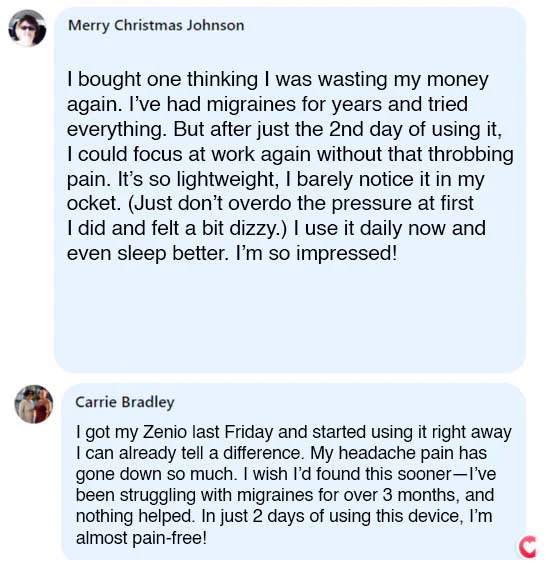The height and width of the screenshot is (570, 550).
Task: Click the line 'I did and felt a bit dizzy.)'
Action: coord(177,228)
